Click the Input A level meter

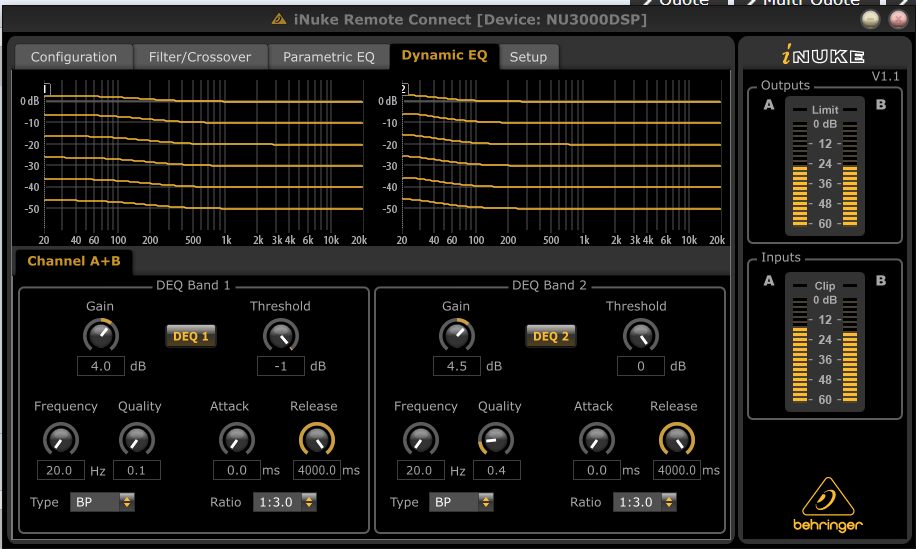800,350
